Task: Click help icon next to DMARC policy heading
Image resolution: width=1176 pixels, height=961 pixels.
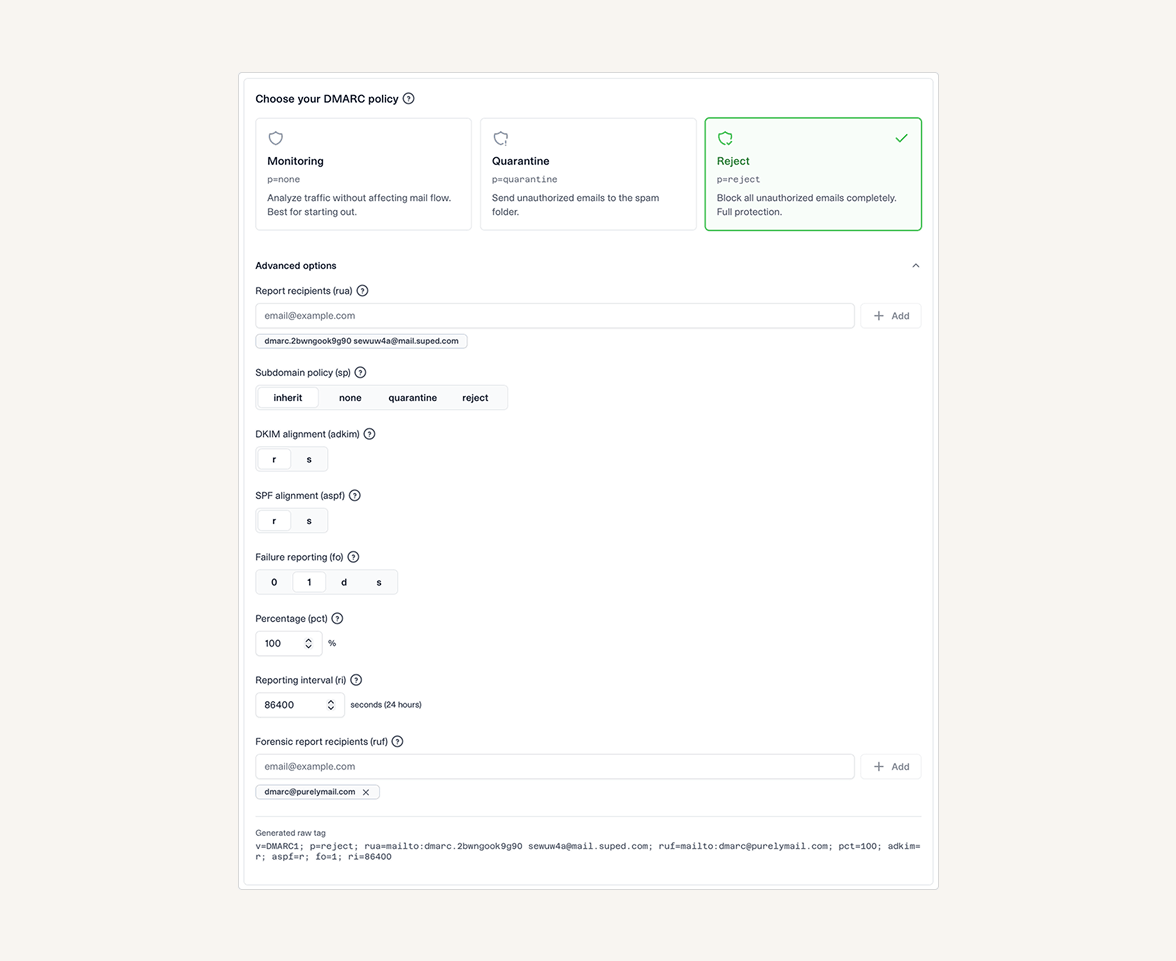Action: (x=408, y=99)
